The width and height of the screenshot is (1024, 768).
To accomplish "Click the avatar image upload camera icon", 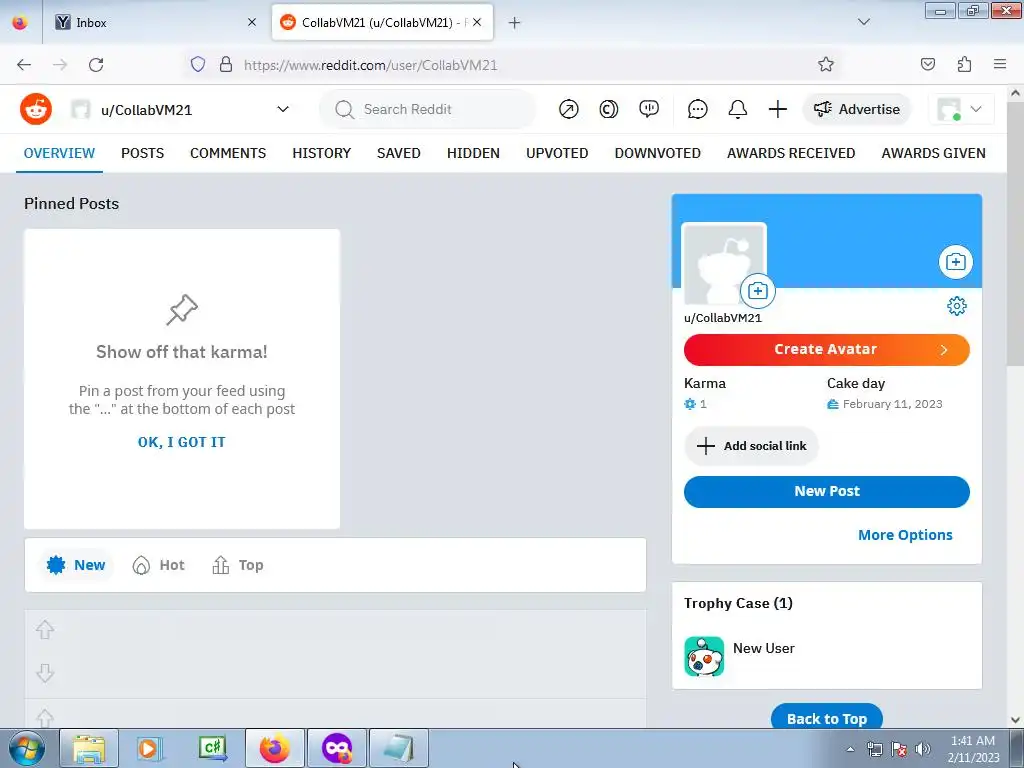I will [758, 291].
